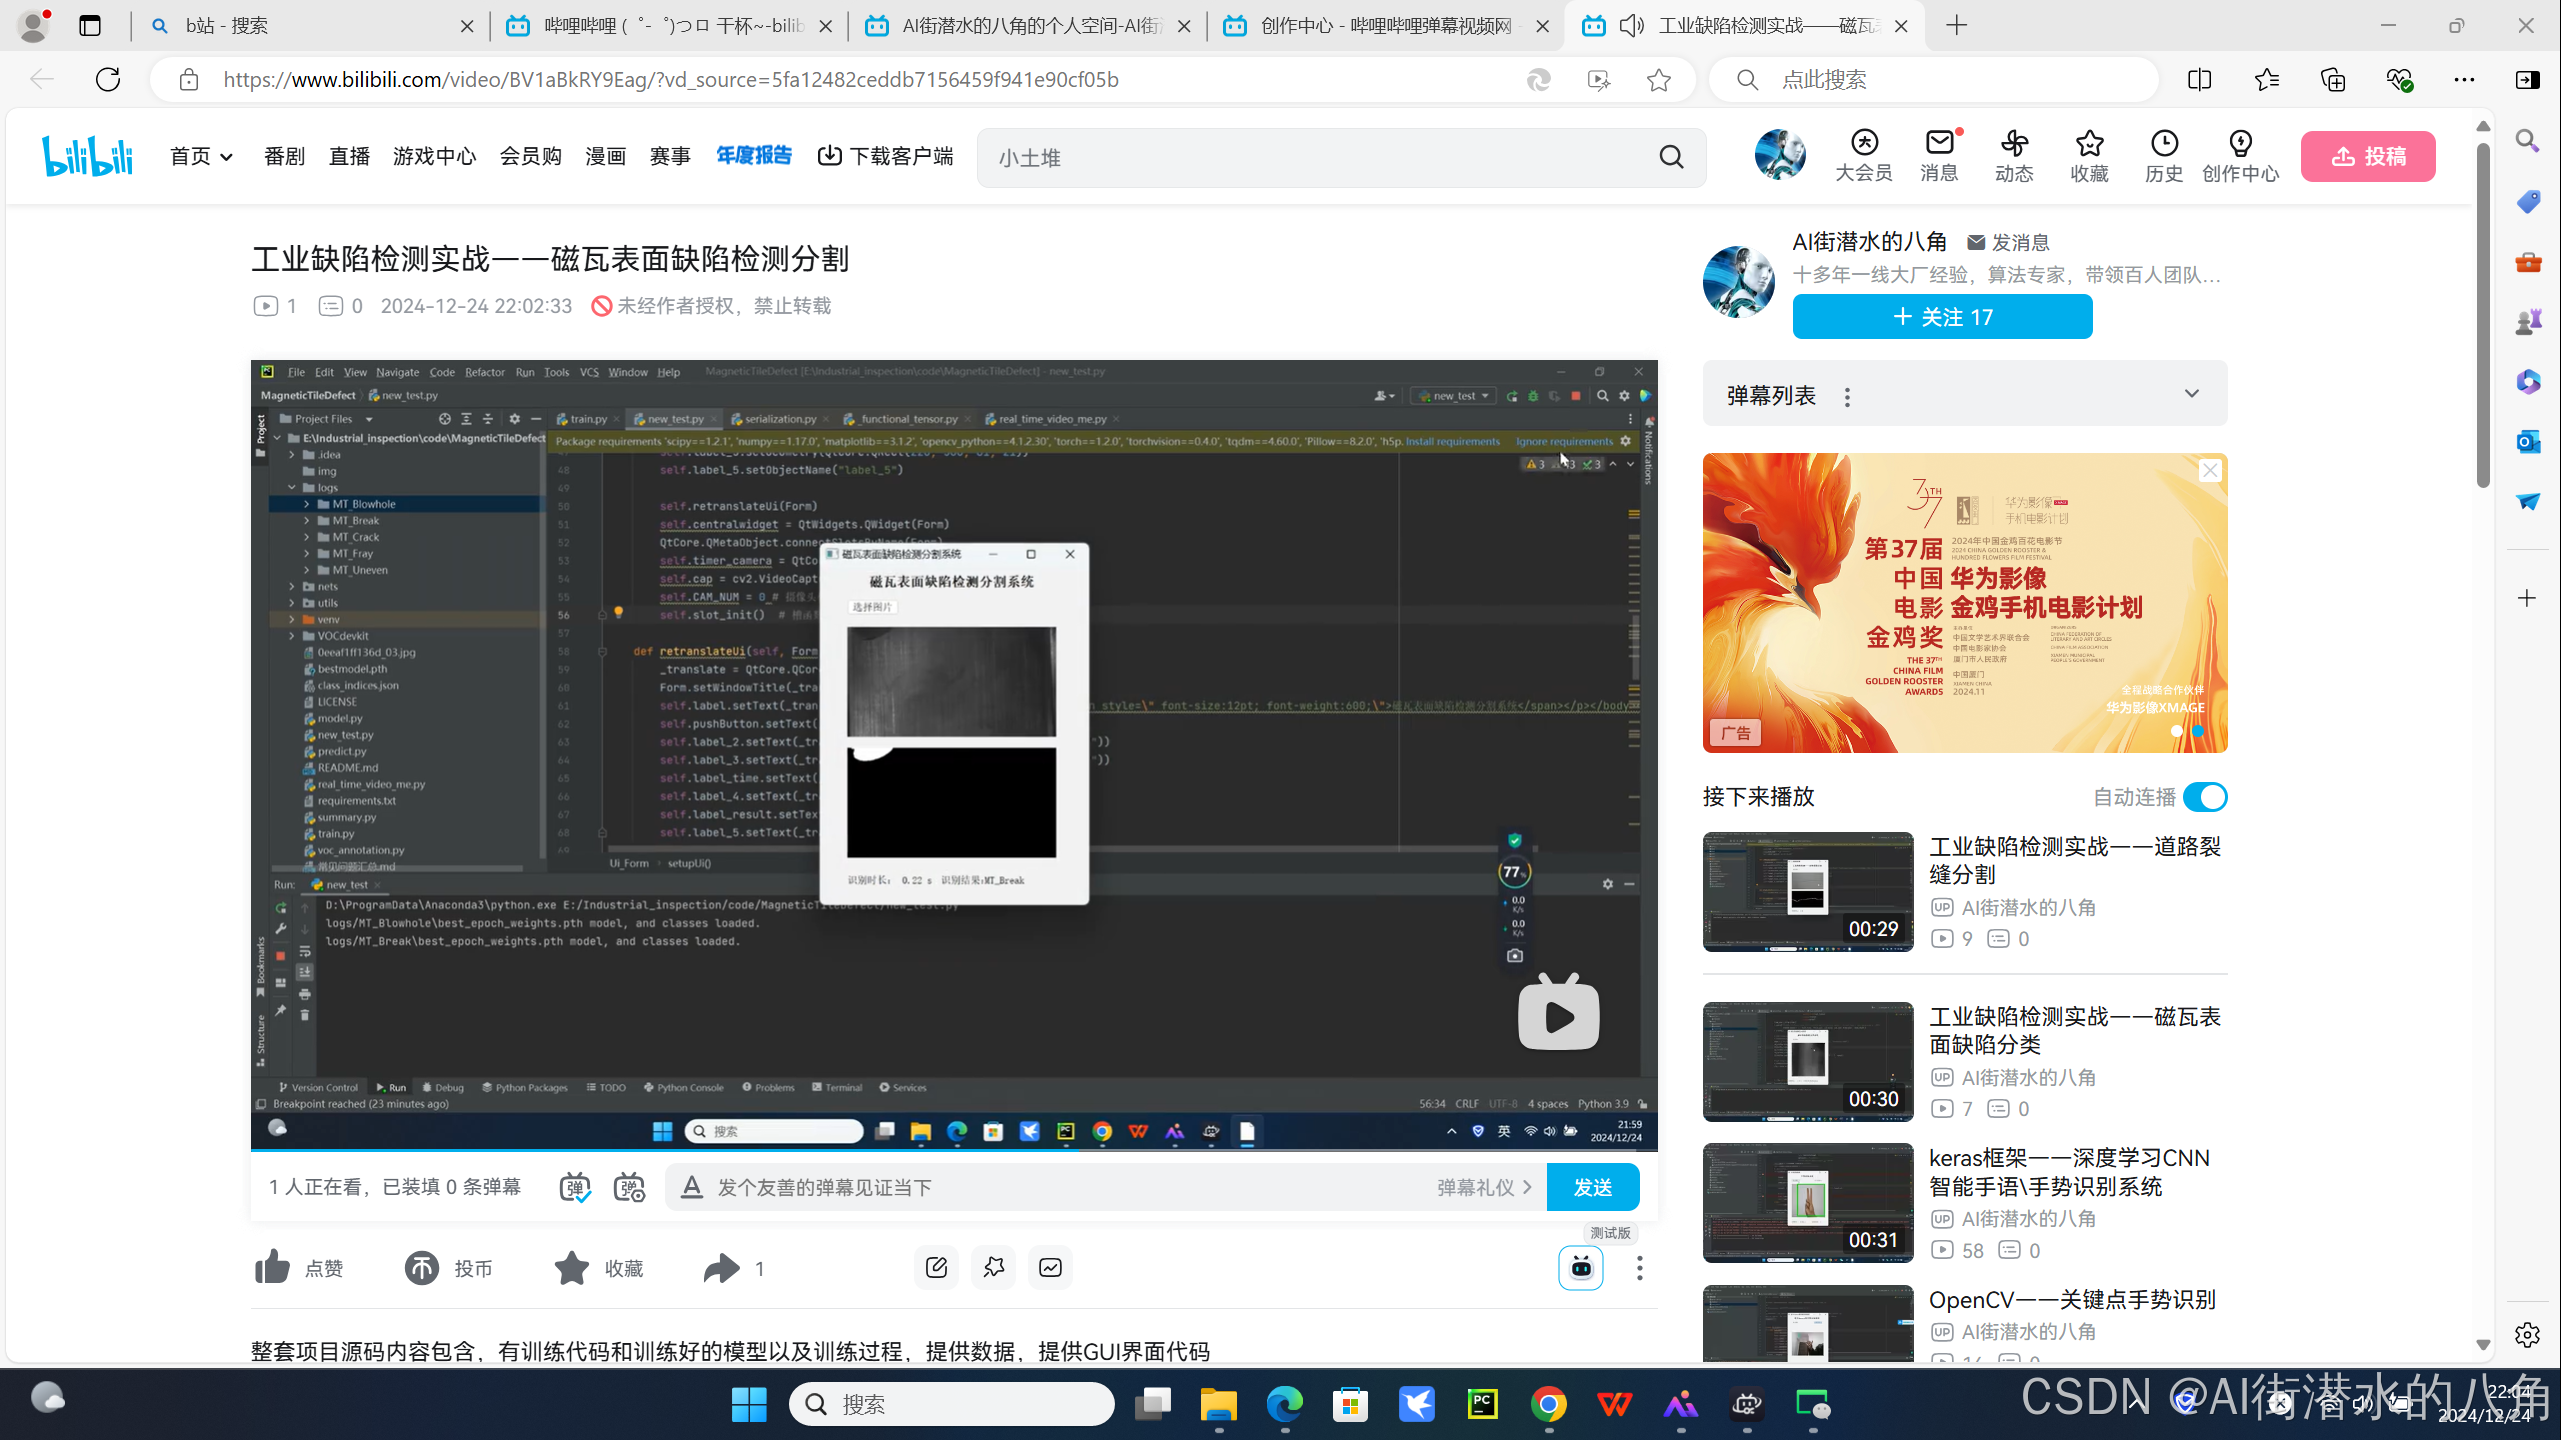The image size is (2561, 1440).
Task: Click the page's vertical scrollbar thumb
Action: pyautogui.click(x=2483, y=315)
